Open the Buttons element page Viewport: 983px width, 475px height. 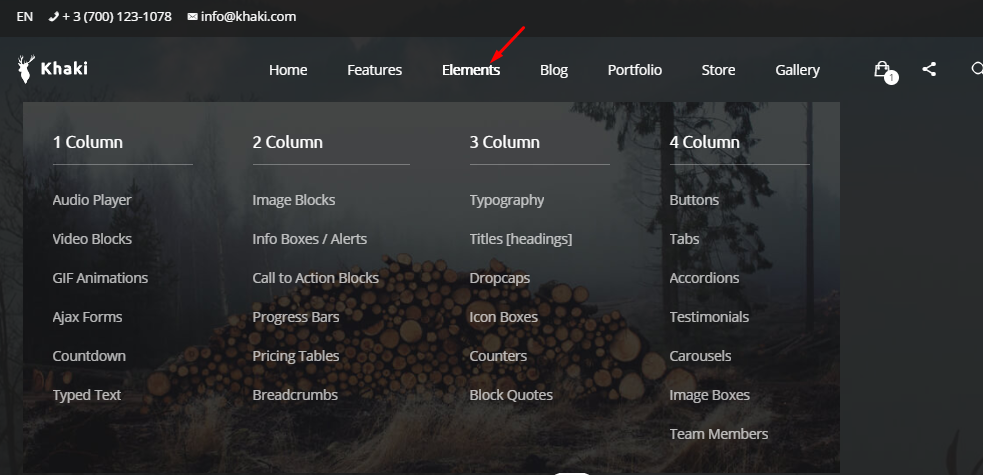click(694, 201)
